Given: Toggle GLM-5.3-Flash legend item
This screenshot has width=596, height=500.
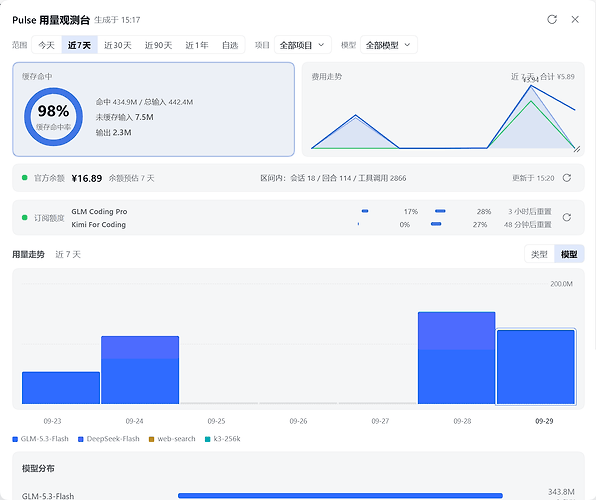Looking at the screenshot, I should [41, 439].
